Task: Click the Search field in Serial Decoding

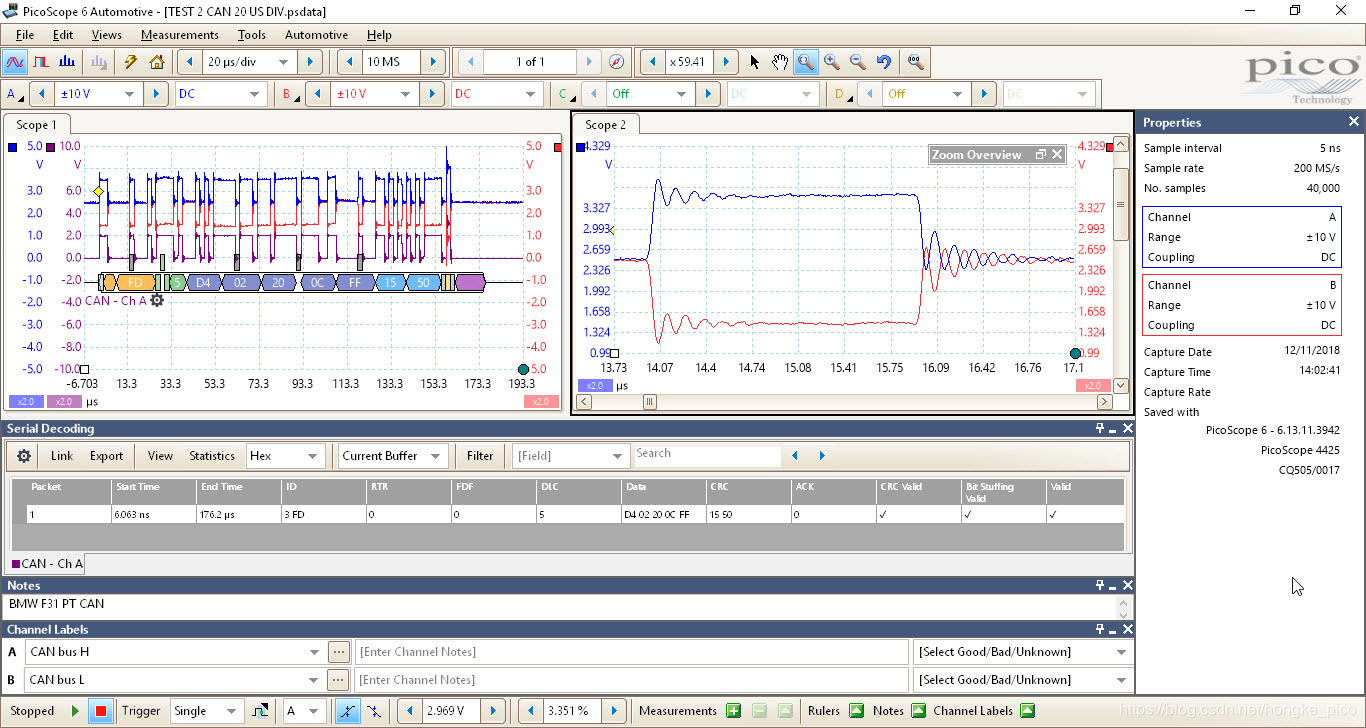Action: 708,455
